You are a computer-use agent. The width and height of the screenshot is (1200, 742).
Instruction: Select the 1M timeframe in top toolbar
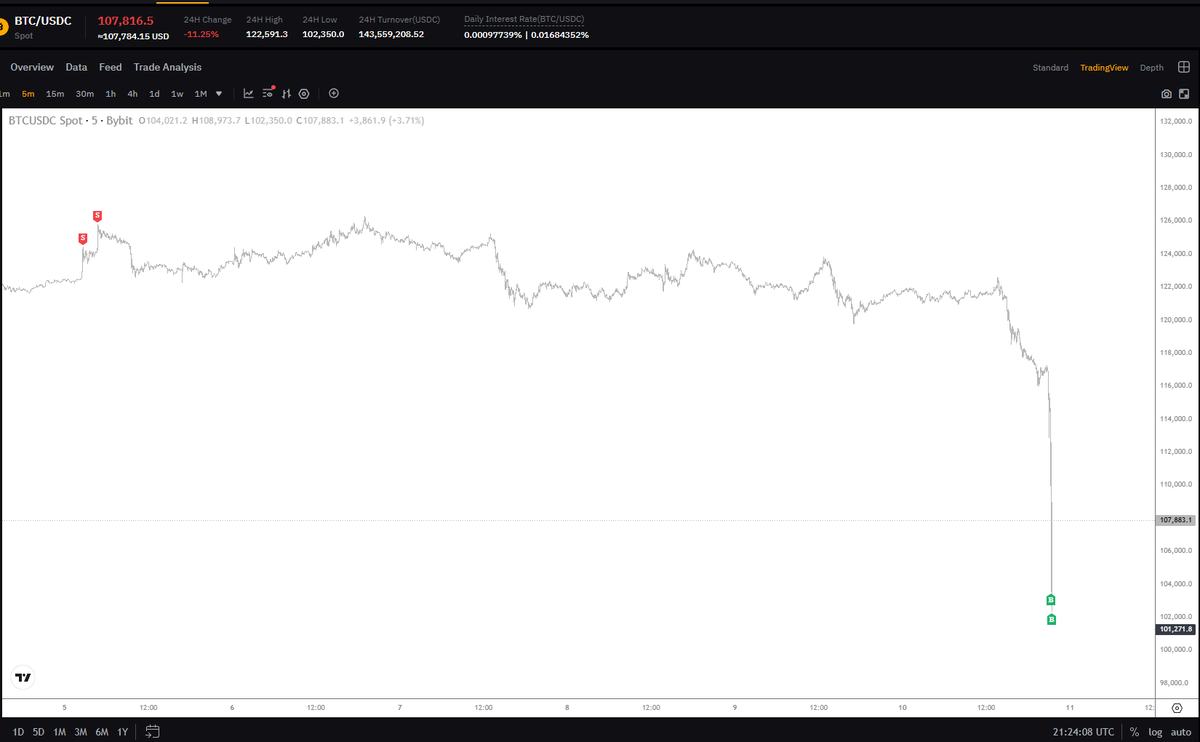click(x=200, y=94)
